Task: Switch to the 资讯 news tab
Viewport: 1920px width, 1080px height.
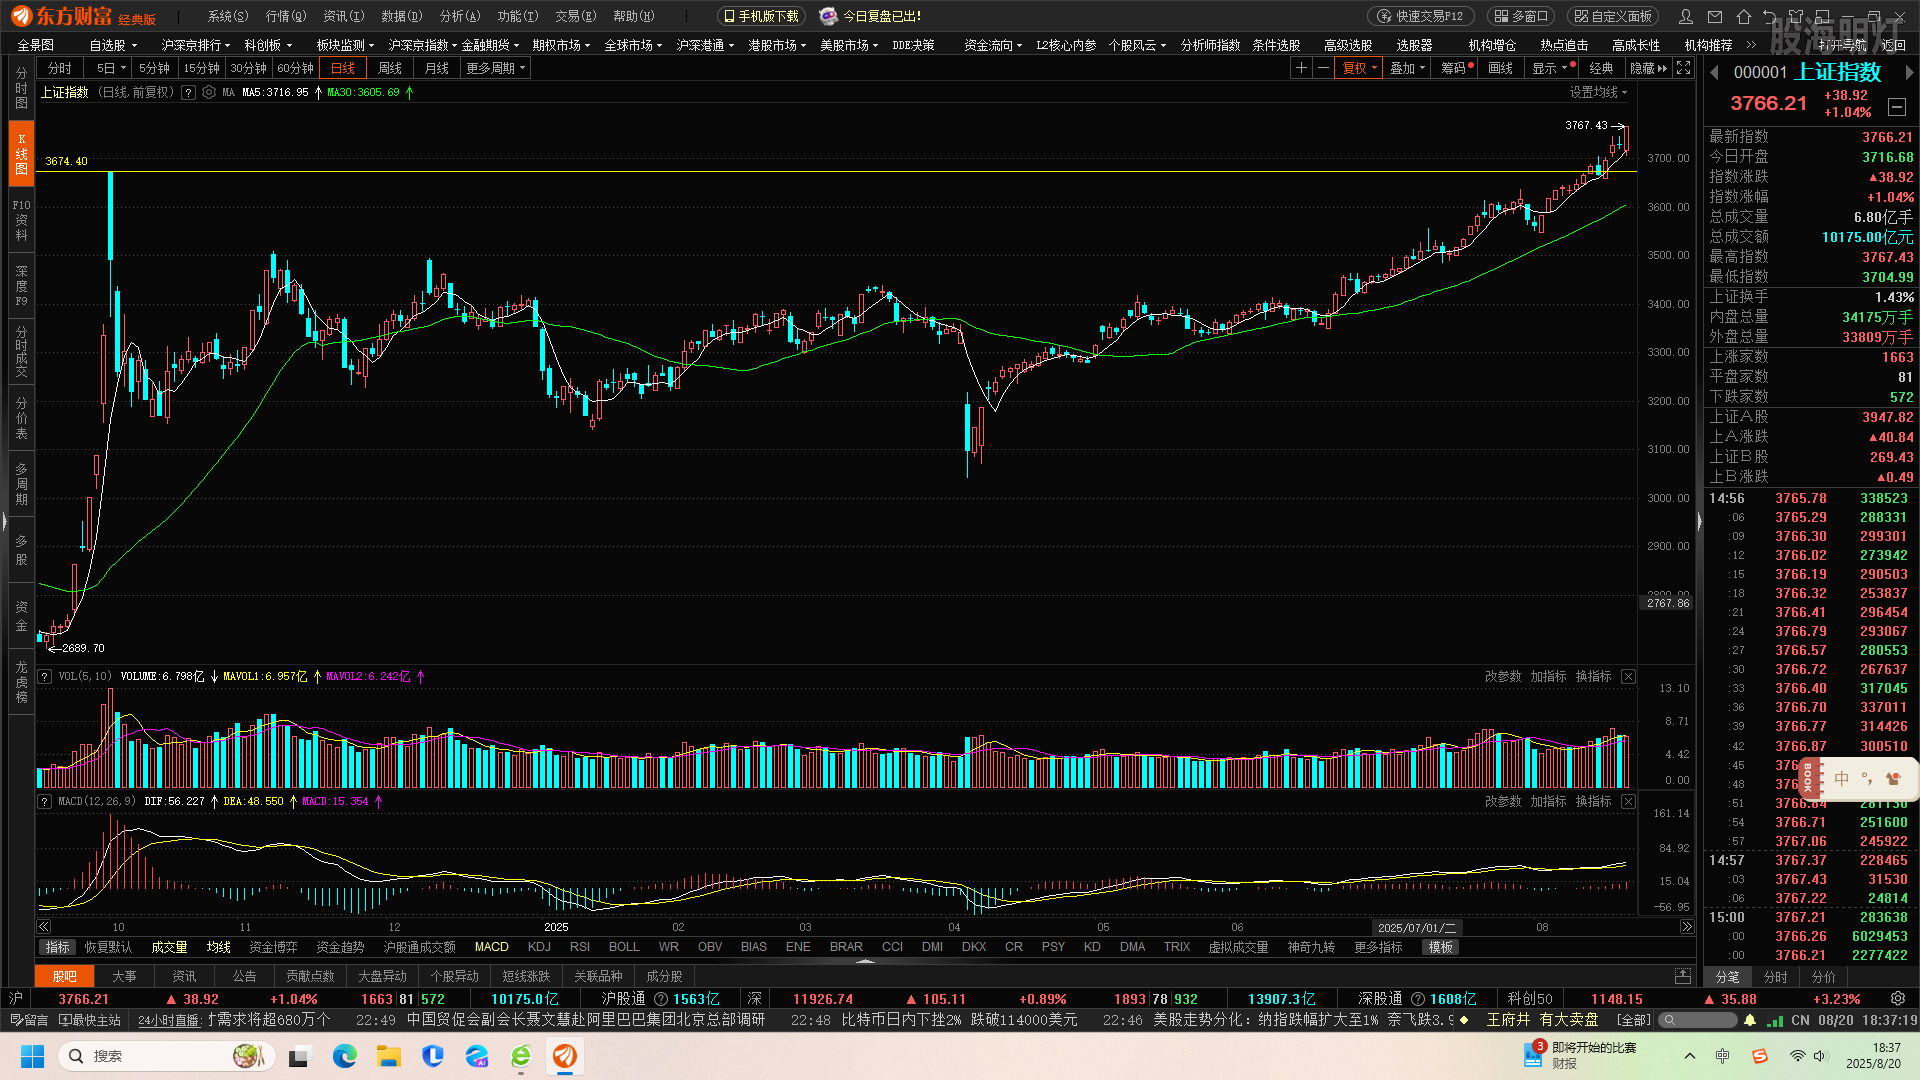Action: [184, 976]
